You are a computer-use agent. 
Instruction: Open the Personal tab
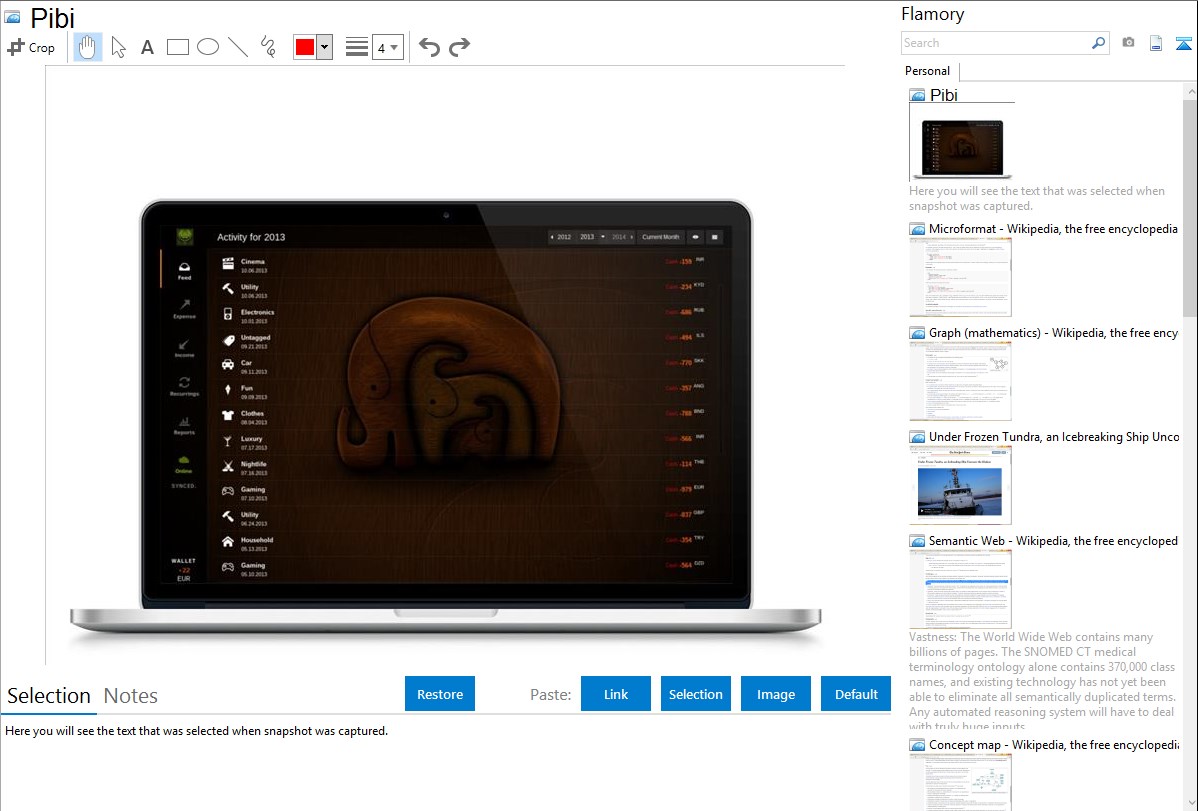click(927, 71)
